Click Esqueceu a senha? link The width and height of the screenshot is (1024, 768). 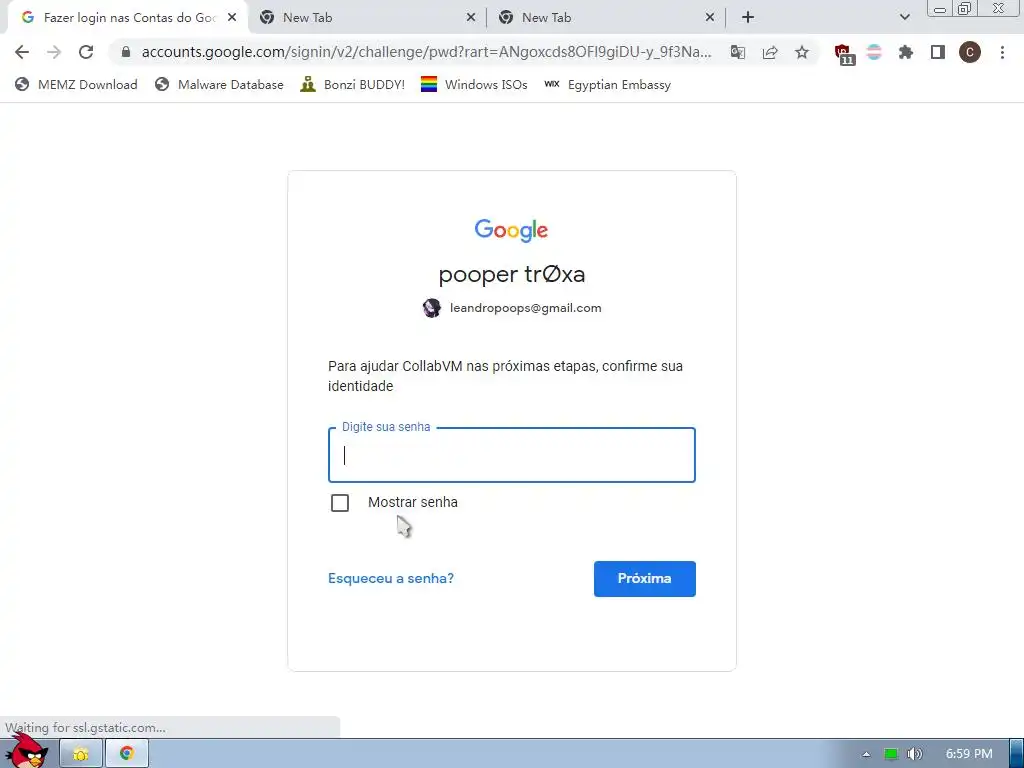(391, 579)
